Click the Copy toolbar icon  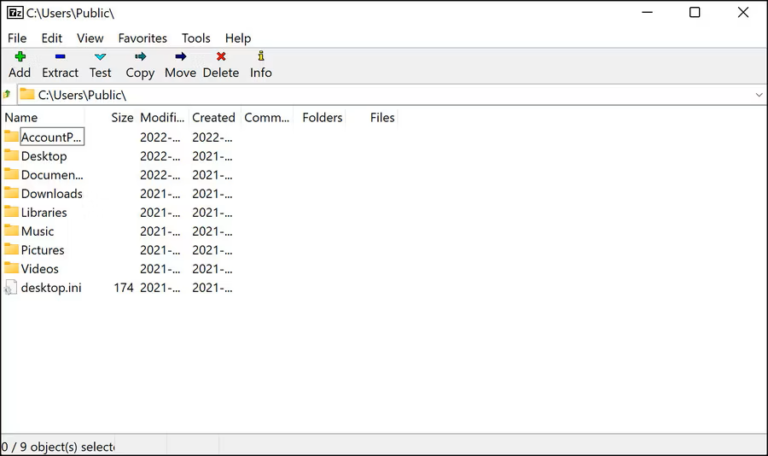(x=140, y=57)
